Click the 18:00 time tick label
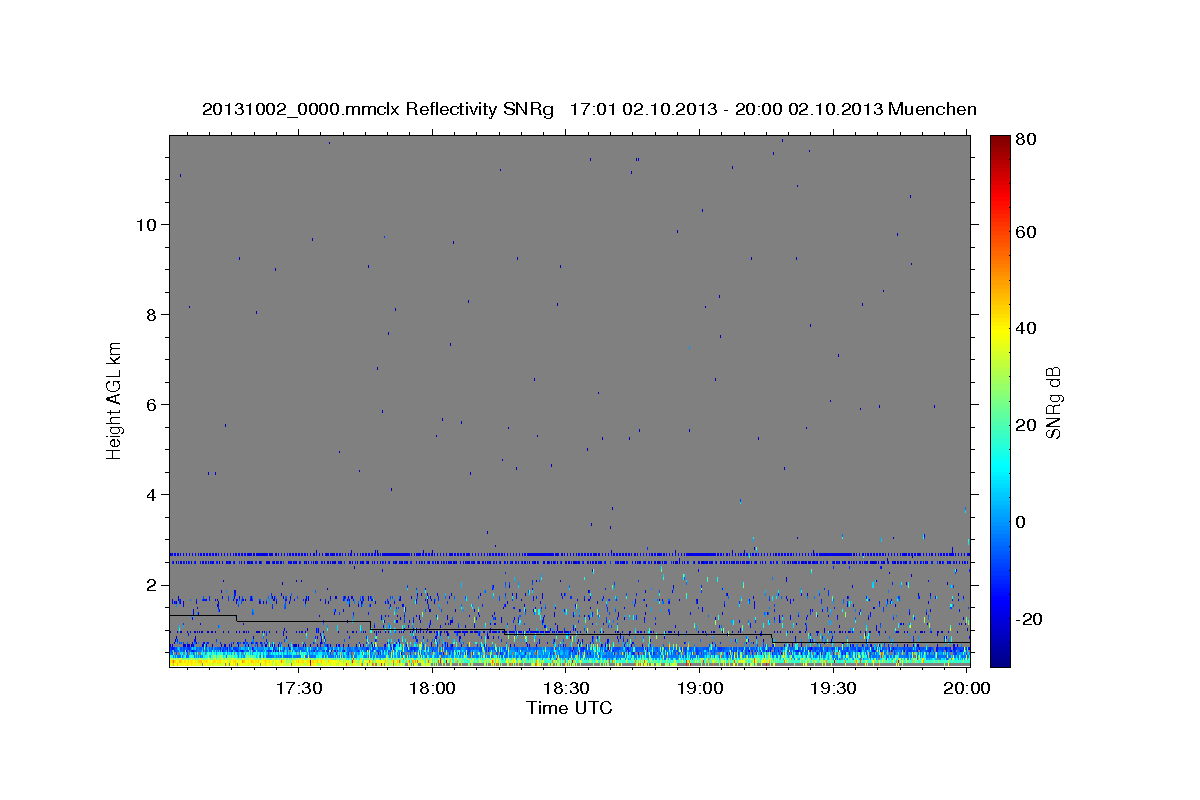This screenshot has height=800, width=1200. tap(434, 688)
